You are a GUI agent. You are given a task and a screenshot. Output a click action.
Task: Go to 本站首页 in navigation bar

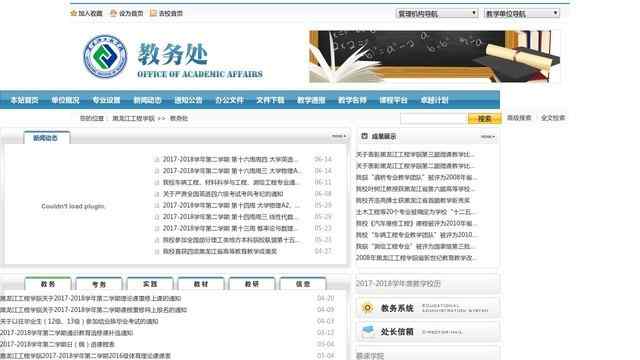[24, 100]
